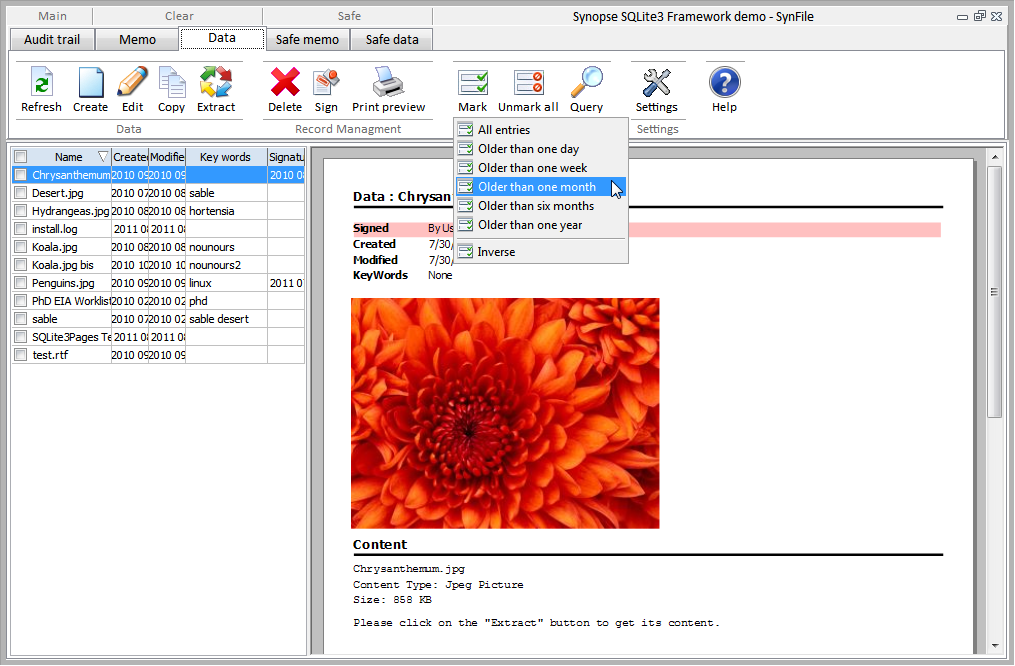Tick the checkbox for Desert.jpg
The image size is (1015, 666).
[21, 193]
